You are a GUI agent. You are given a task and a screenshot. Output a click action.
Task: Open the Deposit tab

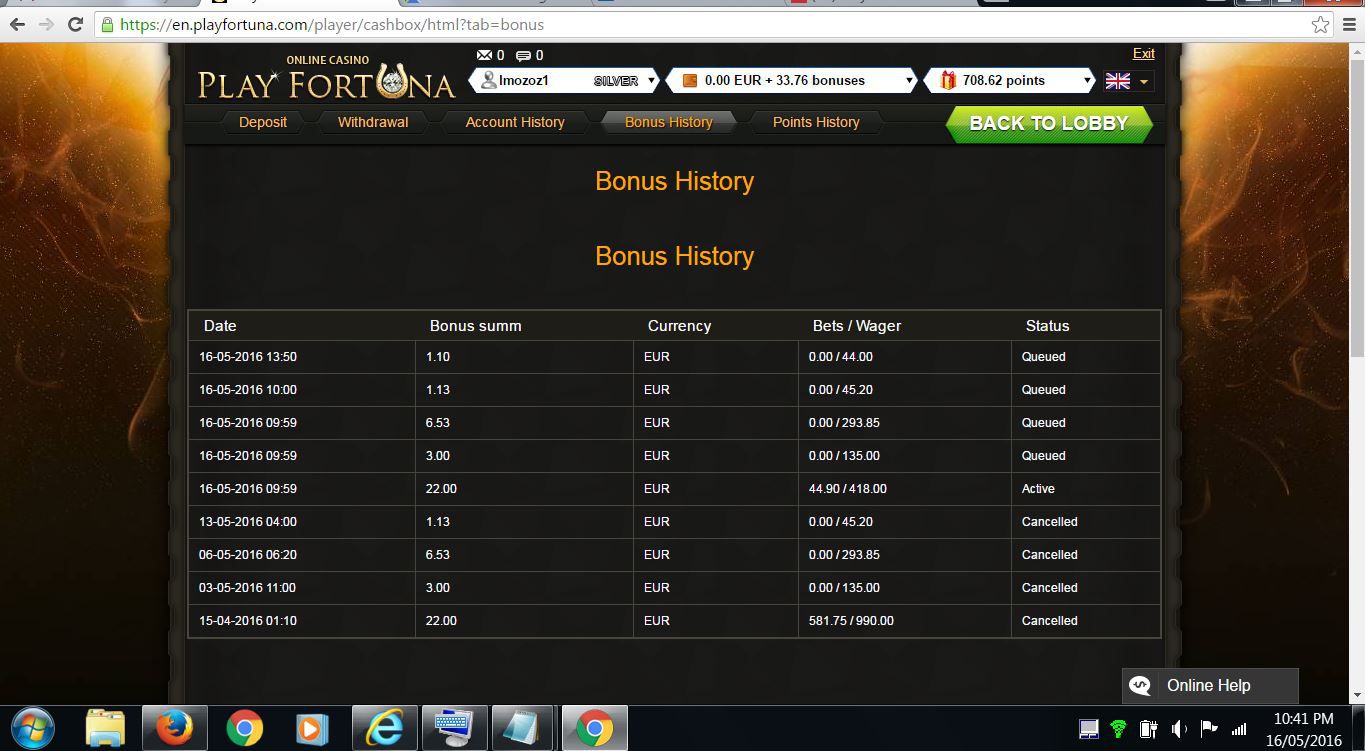pos(263,122)
